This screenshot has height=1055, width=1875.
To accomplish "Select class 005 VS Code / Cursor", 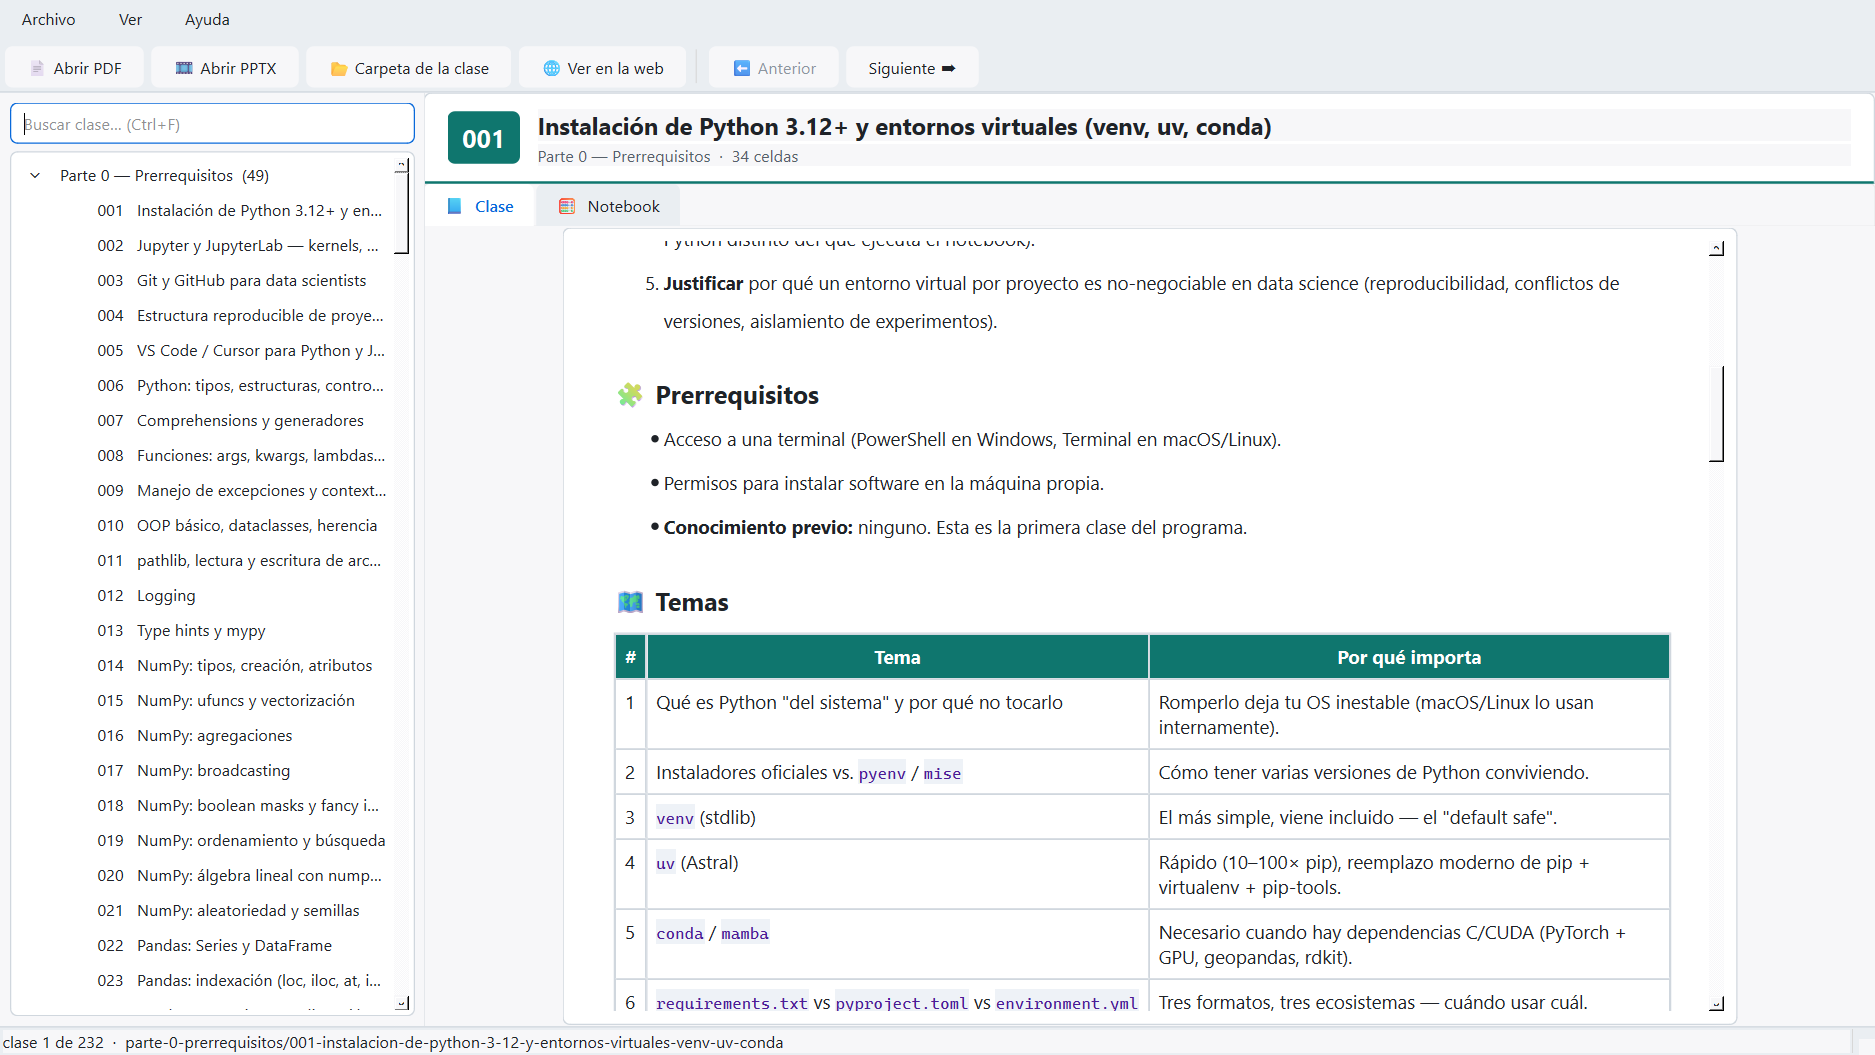I will [240, 350].
